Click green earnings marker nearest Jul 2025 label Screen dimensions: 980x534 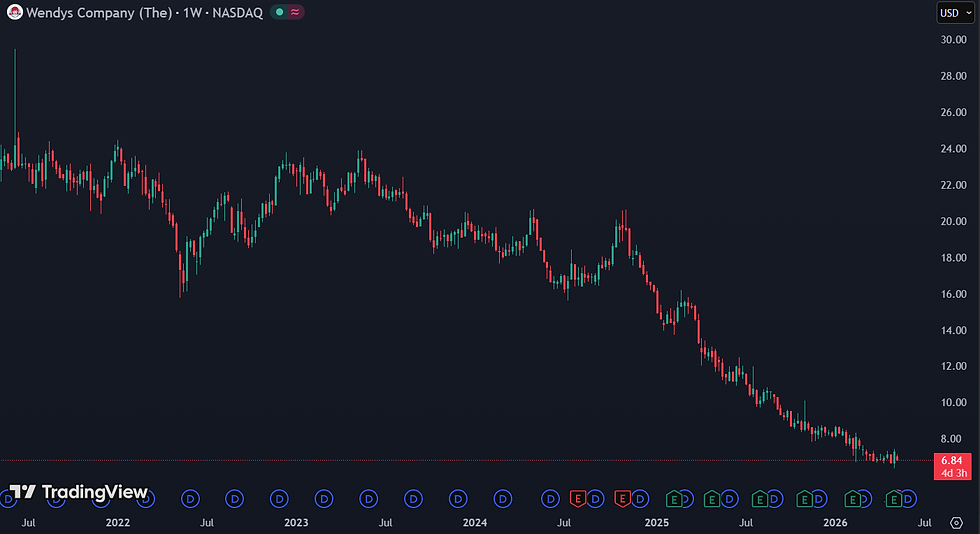759,499
